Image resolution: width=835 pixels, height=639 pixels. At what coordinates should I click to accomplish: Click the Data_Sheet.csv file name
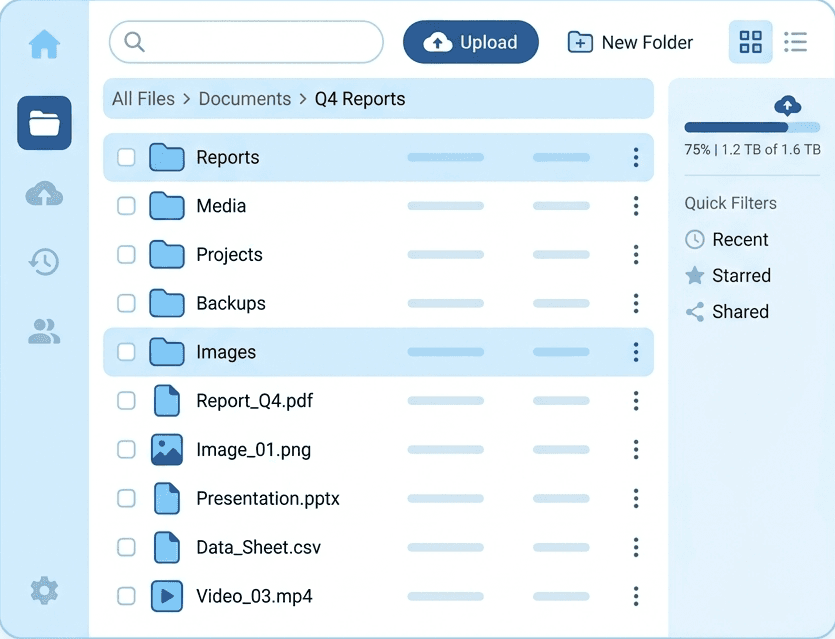[x=258, y=547]
